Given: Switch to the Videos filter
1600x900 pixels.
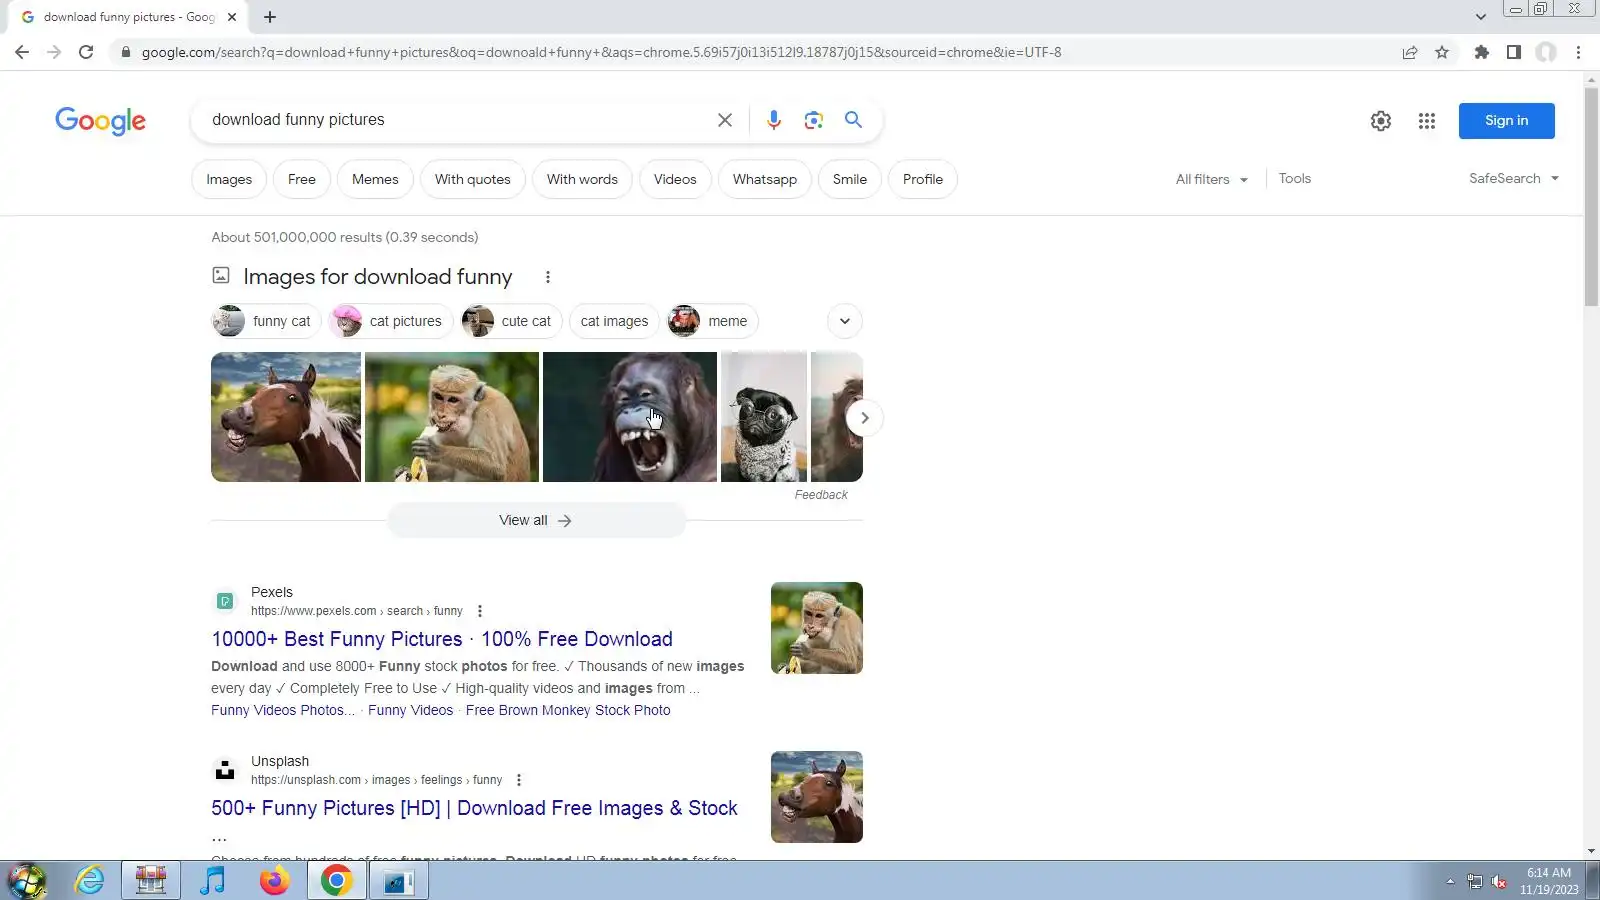Looking at the screenshot, I should [675, 179].
